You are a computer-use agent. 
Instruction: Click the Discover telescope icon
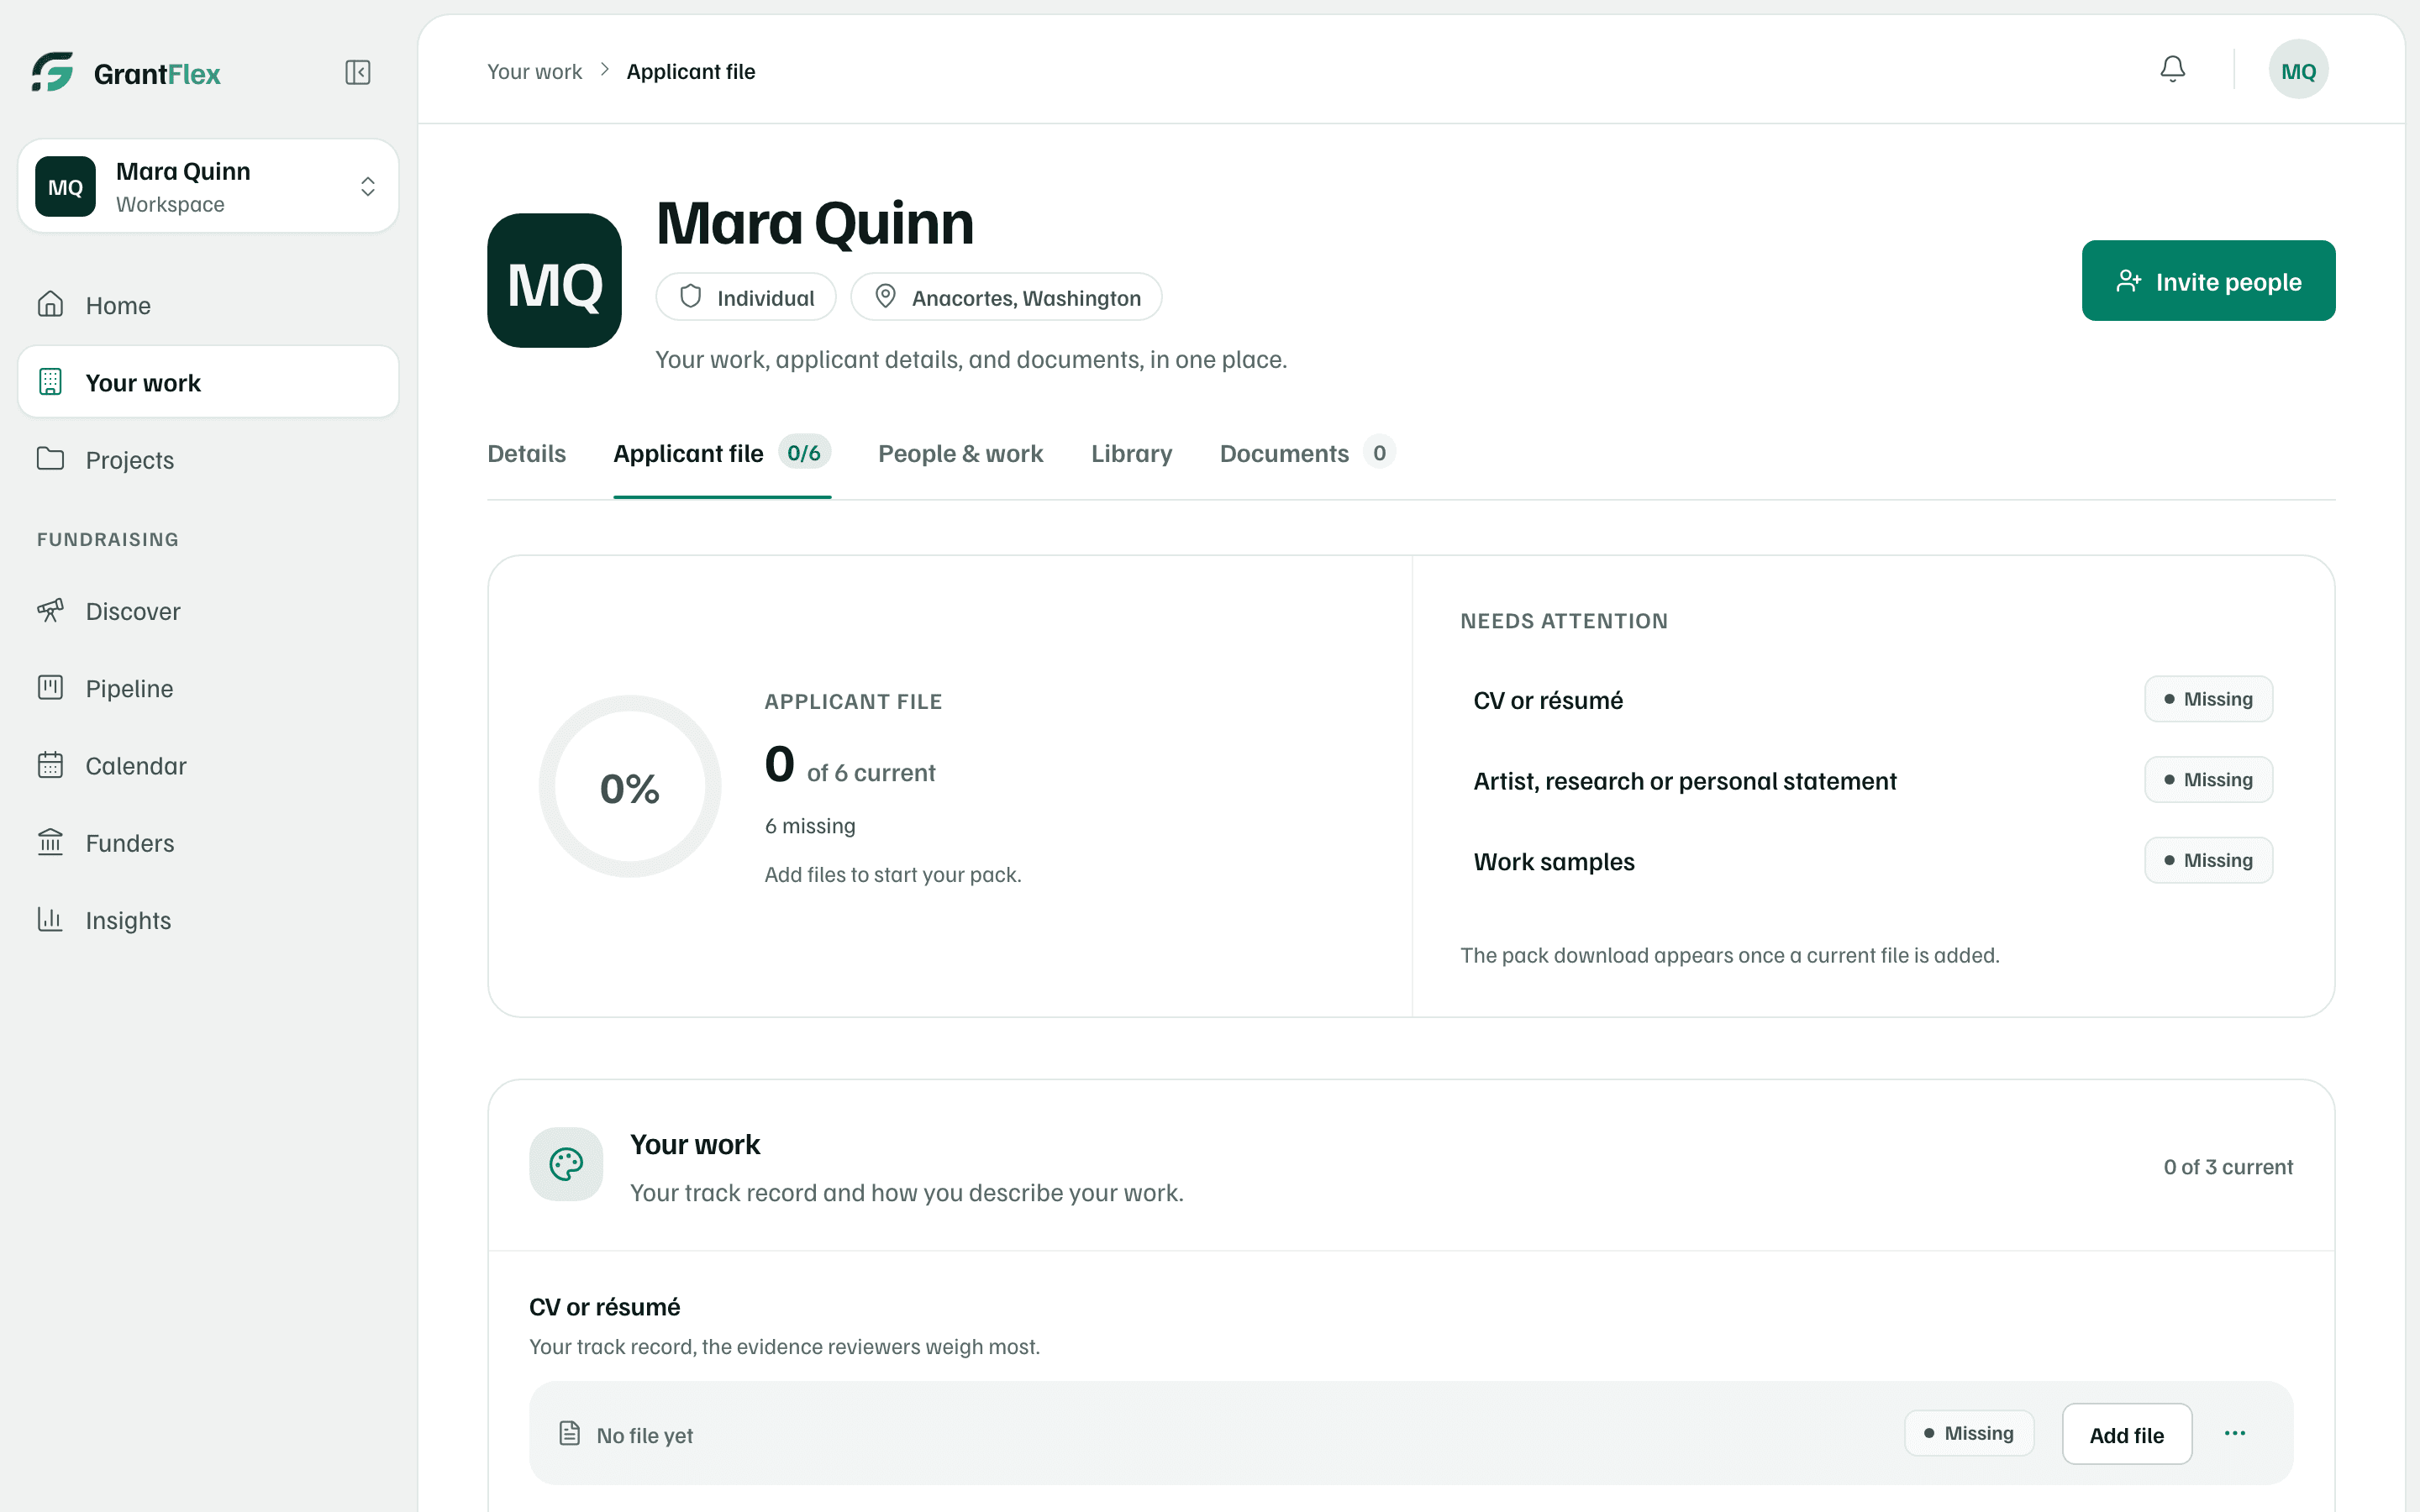pyautogui.click(x=50, y=610)
